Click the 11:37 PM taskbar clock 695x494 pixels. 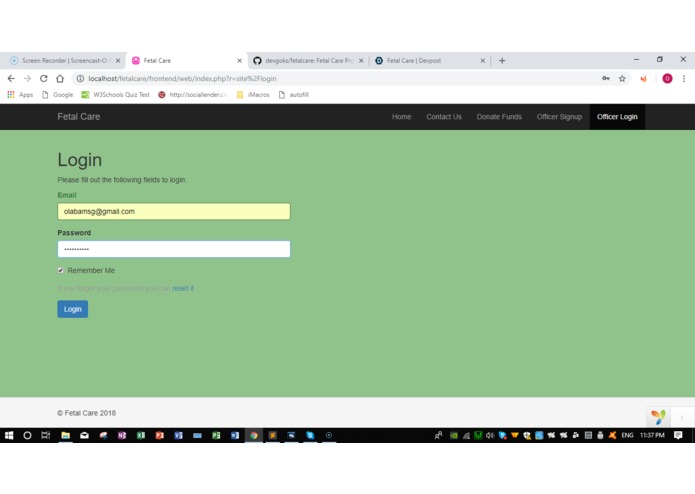[652, 436]
